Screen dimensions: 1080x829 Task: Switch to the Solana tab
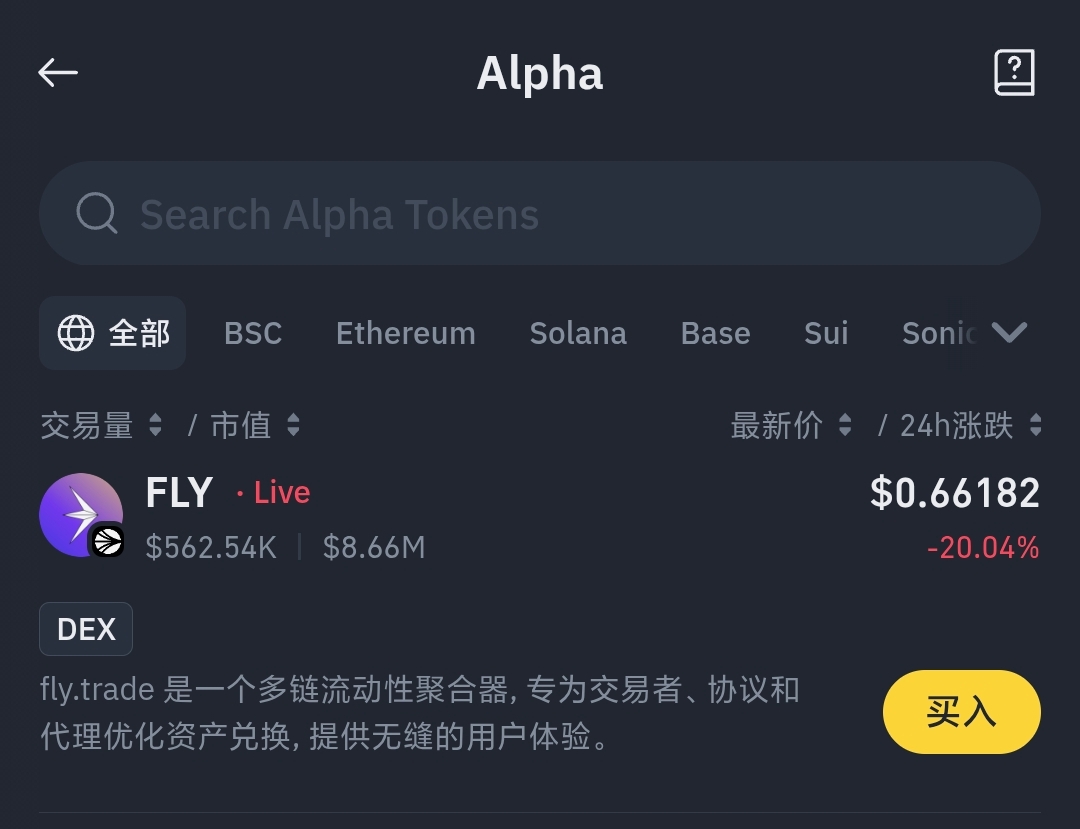coord(578,333)
